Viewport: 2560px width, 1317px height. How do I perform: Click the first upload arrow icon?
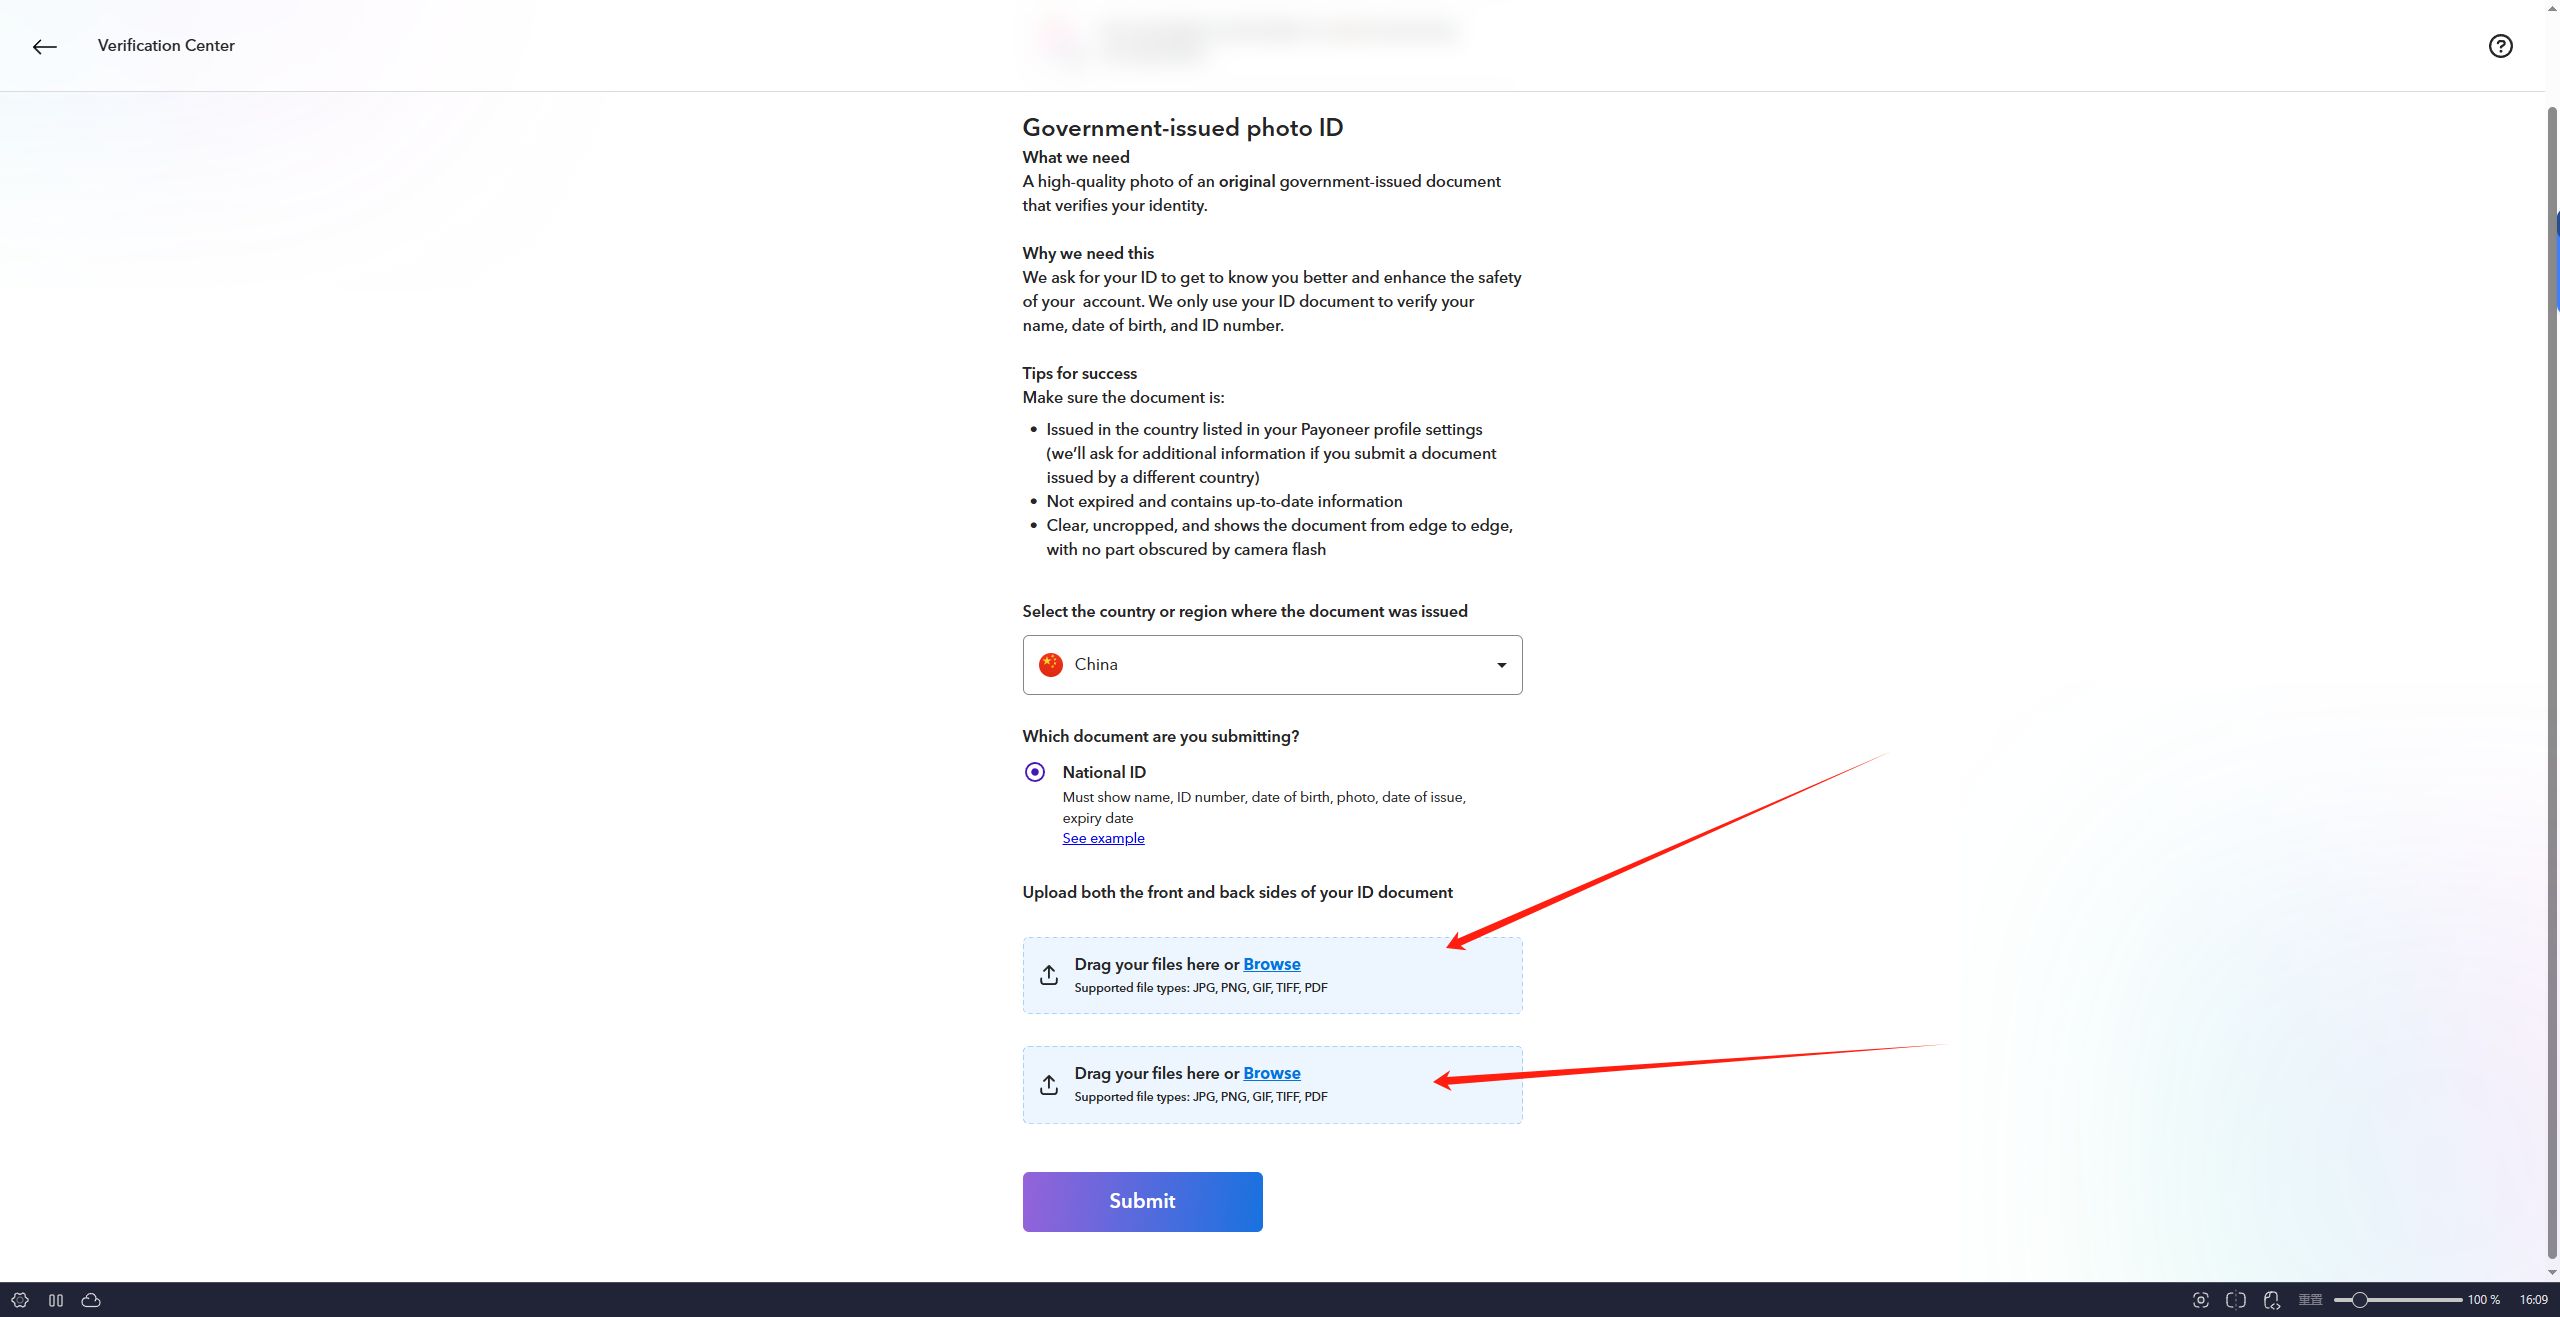1048,975
